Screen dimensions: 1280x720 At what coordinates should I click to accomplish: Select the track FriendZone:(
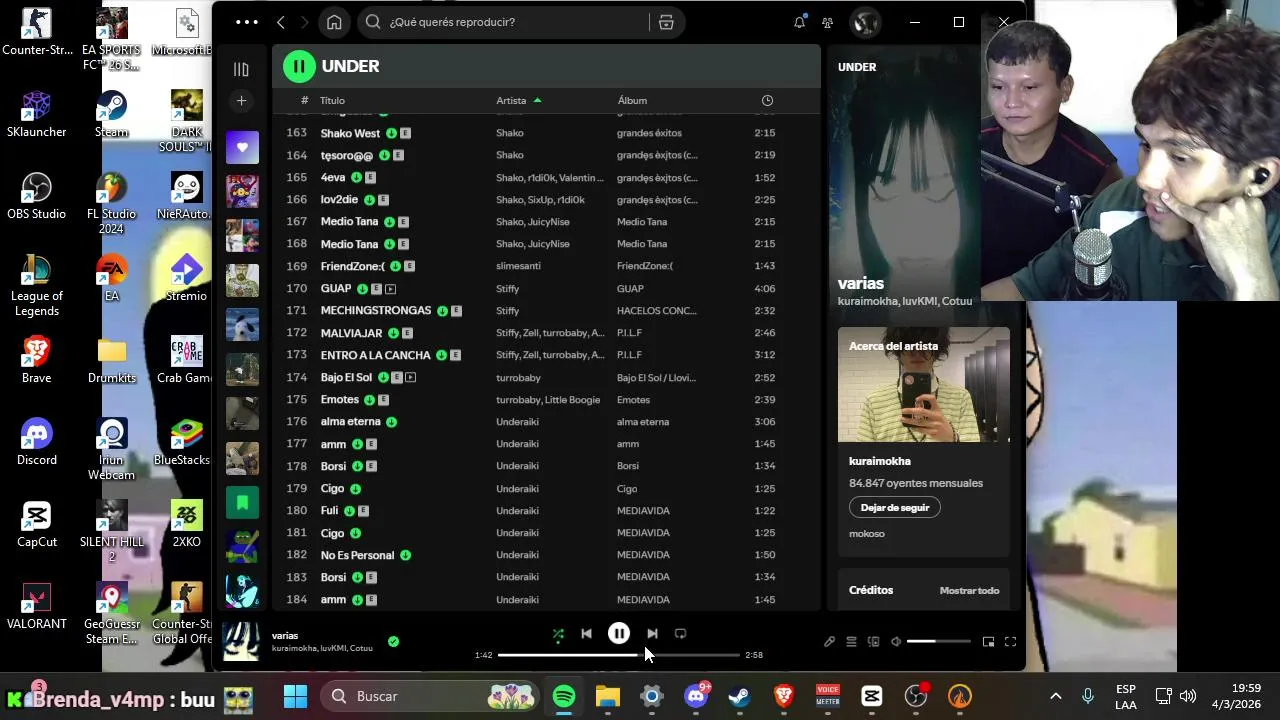[x=352, y=266]
